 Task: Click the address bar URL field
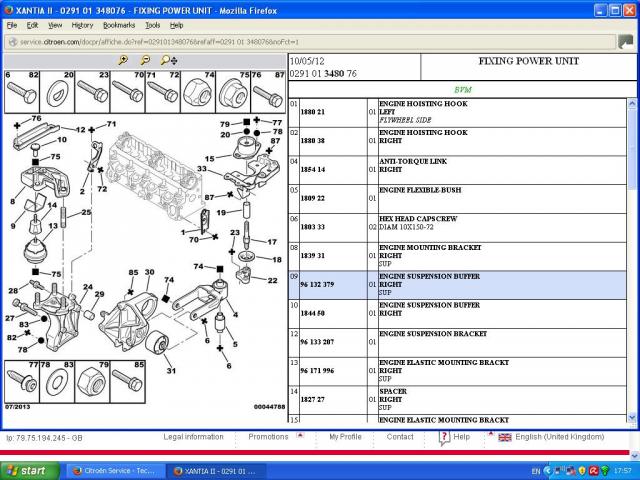point(310,42)
